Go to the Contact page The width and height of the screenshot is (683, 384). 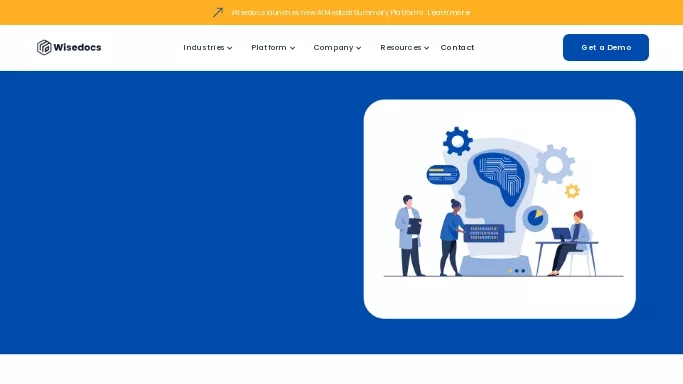tap(457, 47)
